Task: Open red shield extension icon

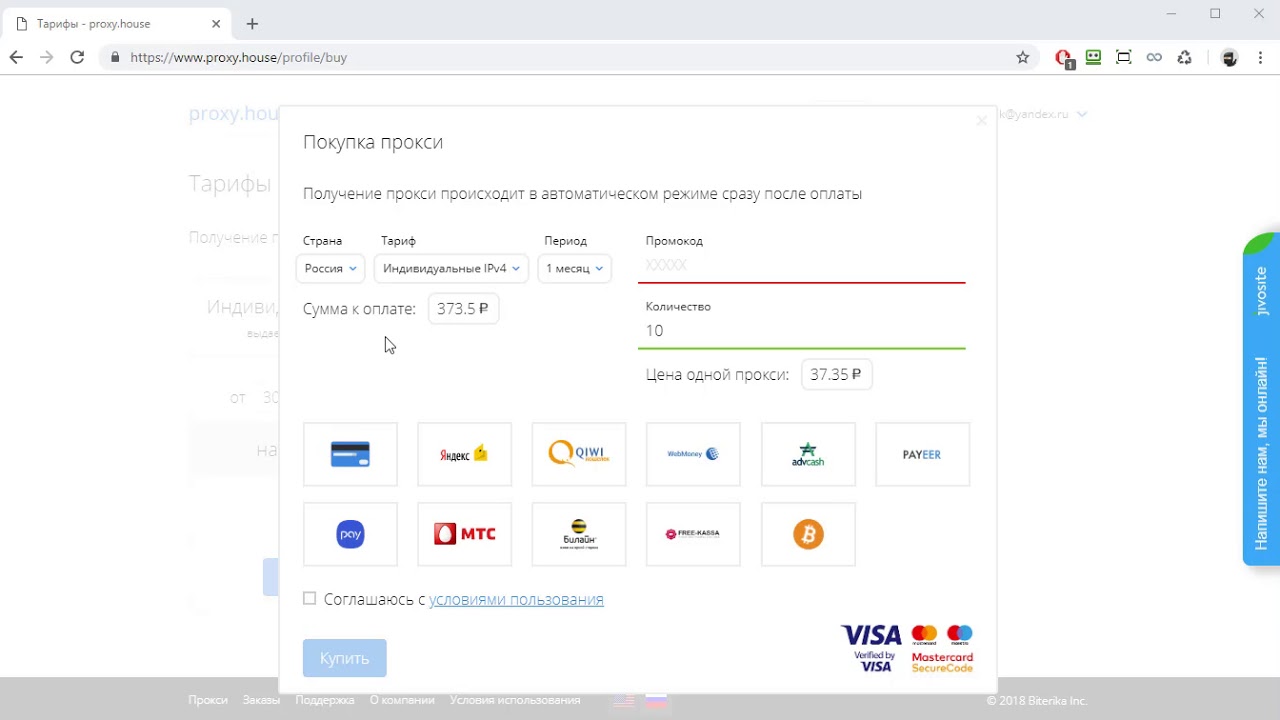Action: (x=1064, y=58)
